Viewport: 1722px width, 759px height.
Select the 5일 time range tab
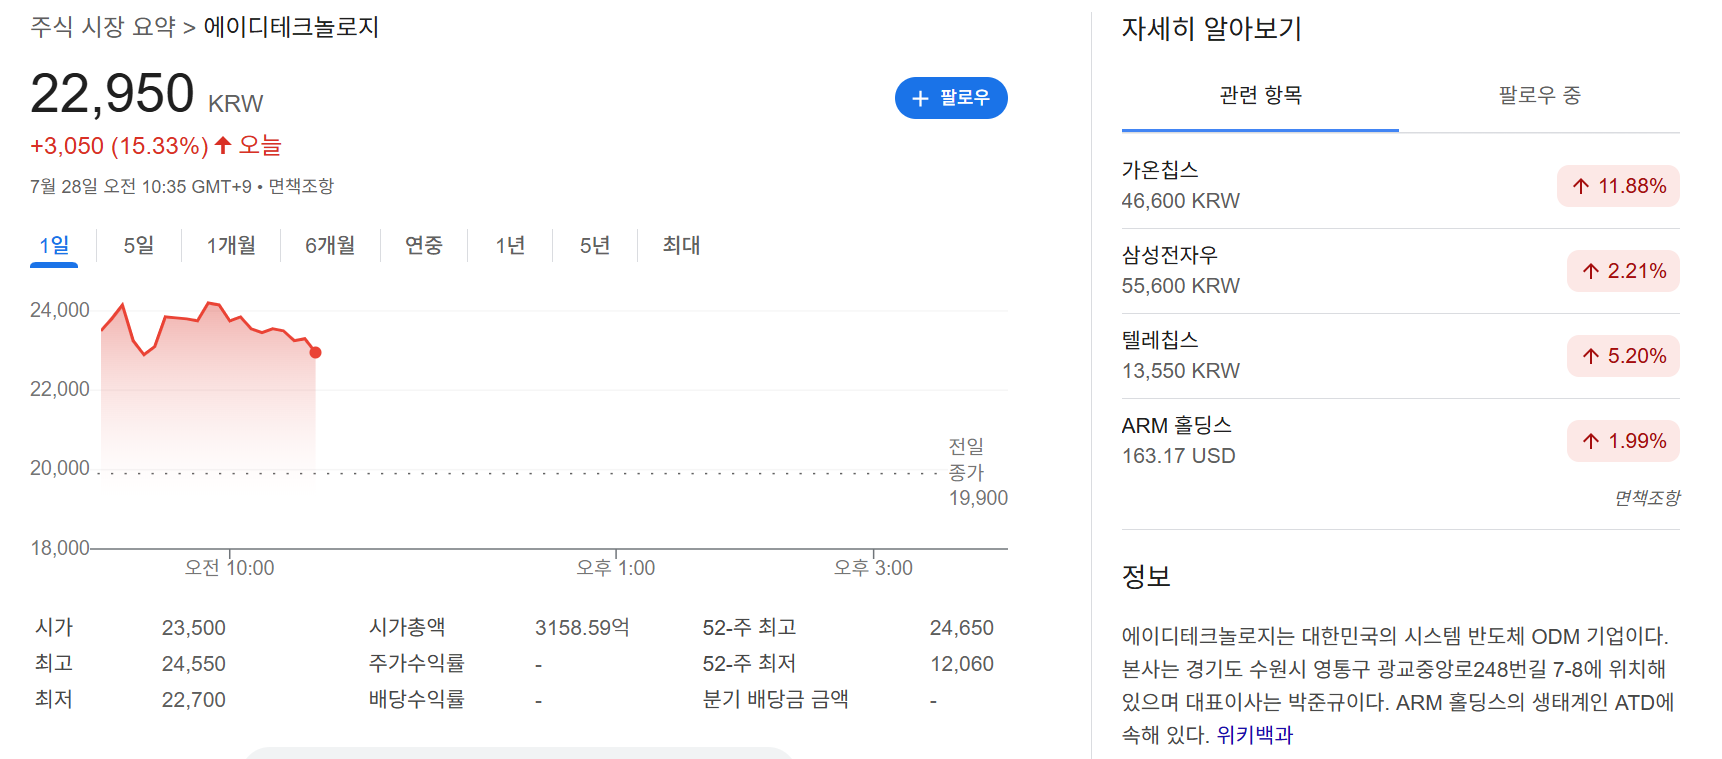139,245
